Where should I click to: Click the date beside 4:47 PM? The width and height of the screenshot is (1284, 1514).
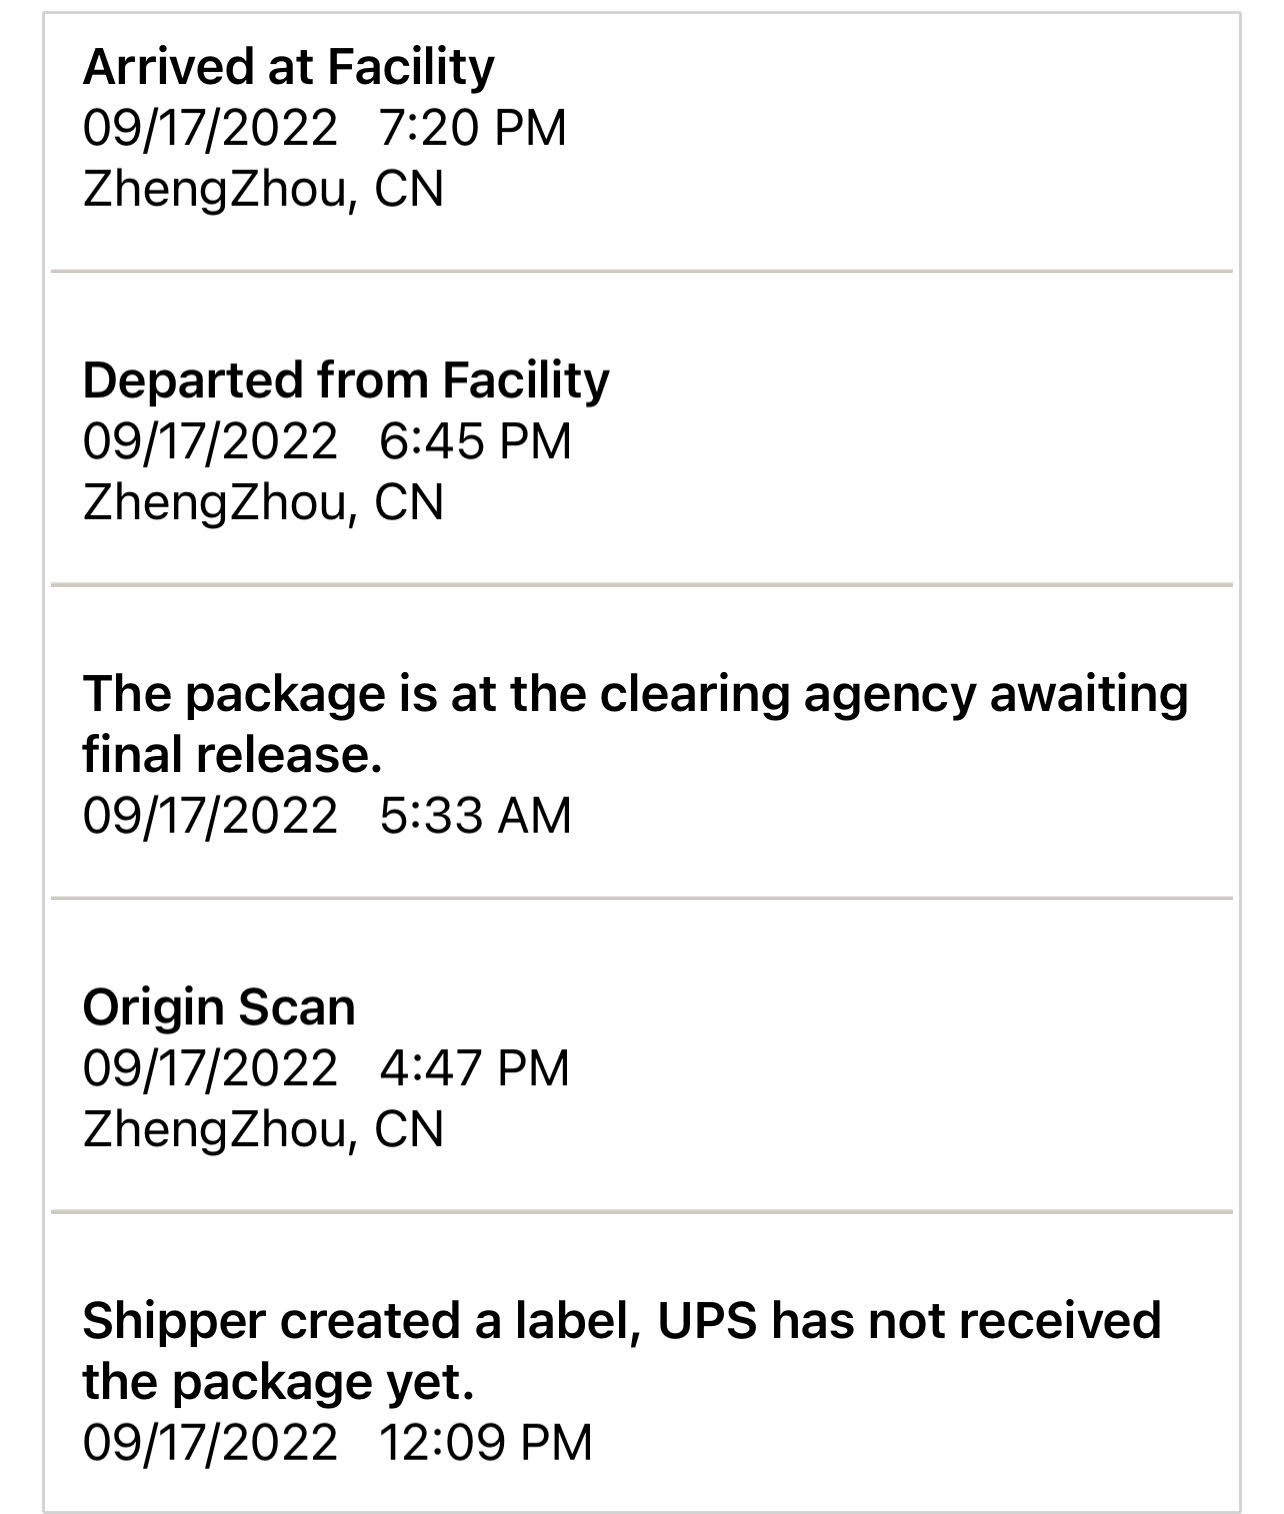tap(210, 1068)
